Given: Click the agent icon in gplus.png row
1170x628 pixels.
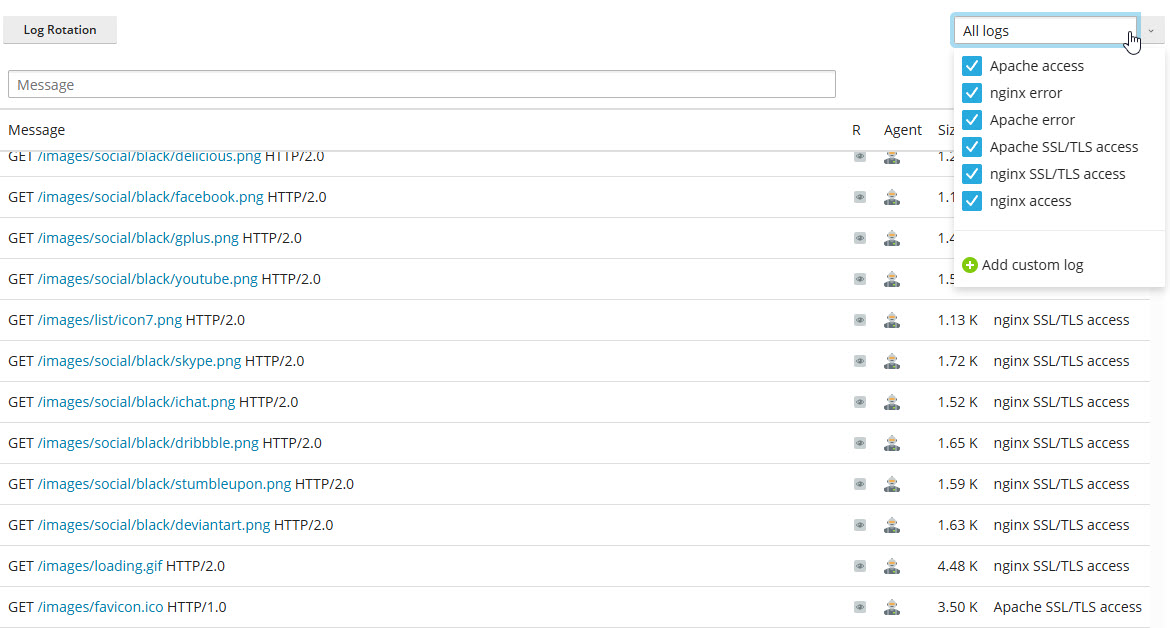Looking at the screenshot, I should [892, 238].
